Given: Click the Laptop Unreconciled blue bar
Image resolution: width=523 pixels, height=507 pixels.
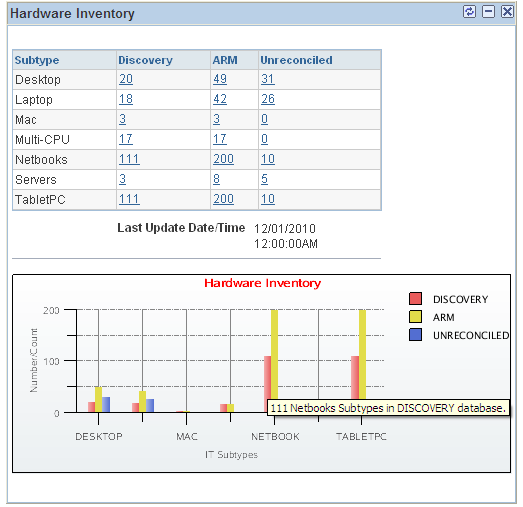Looking at the screenshot, I should [150, 406].
